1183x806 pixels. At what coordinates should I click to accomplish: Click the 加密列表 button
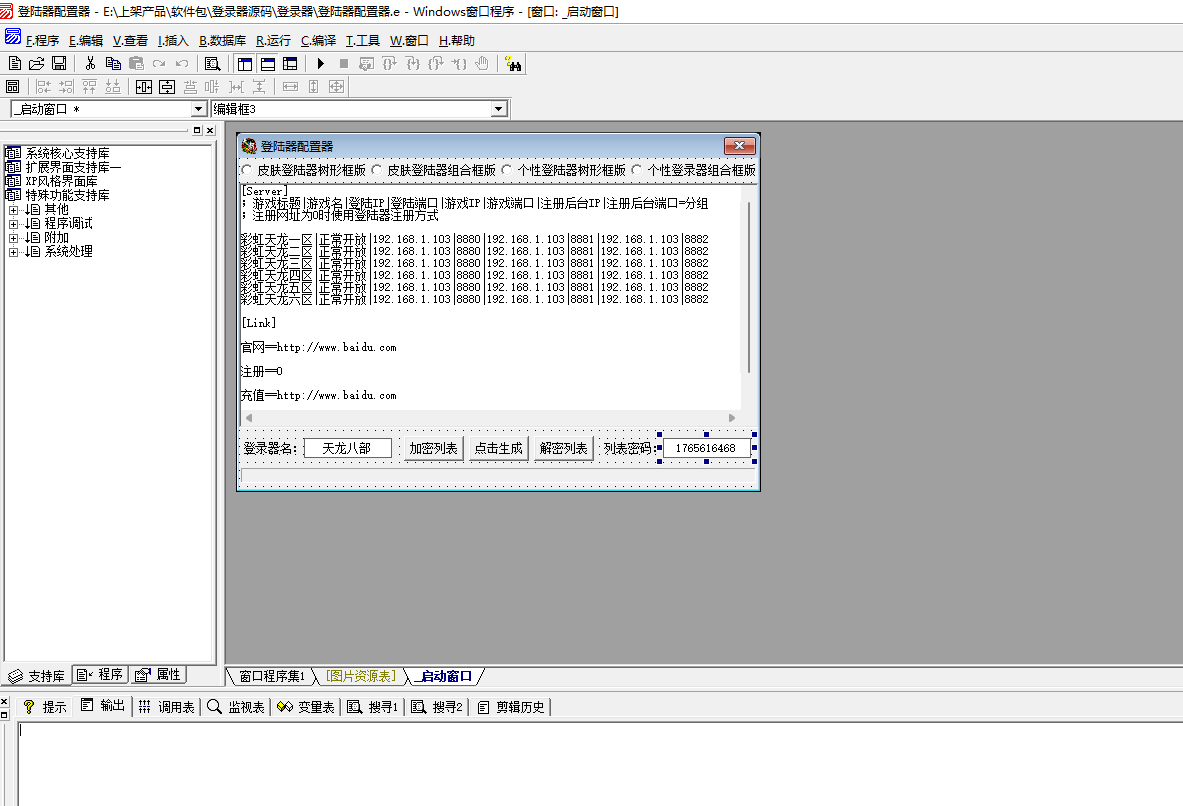click(x=433, y=448)
